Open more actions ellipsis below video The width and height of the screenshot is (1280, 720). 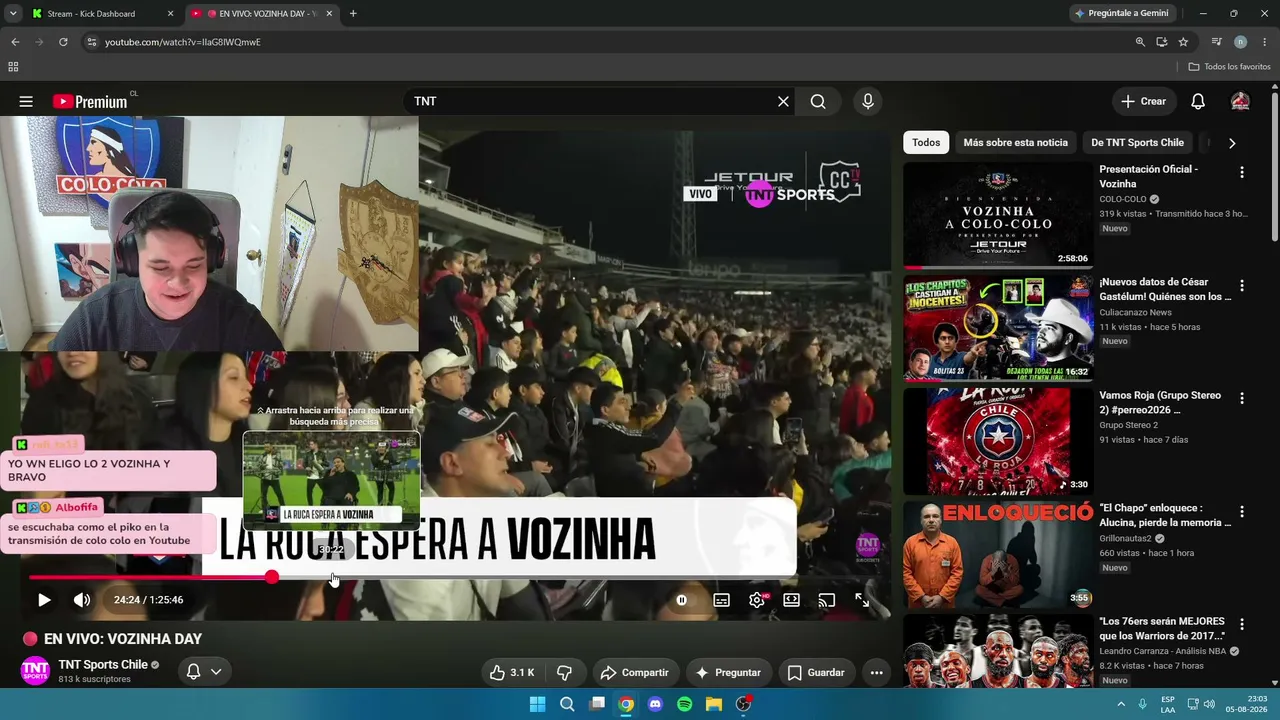pos(876,673)
